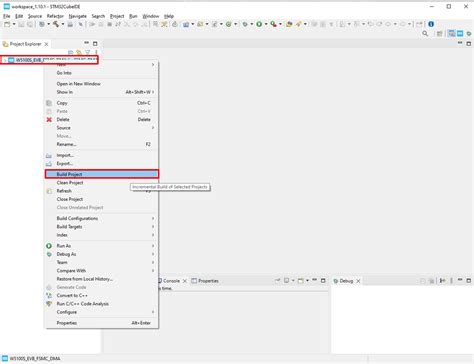The image size is (474, 364).
Task: Click the green target Launch icon
Action: (x=229, y=24)
